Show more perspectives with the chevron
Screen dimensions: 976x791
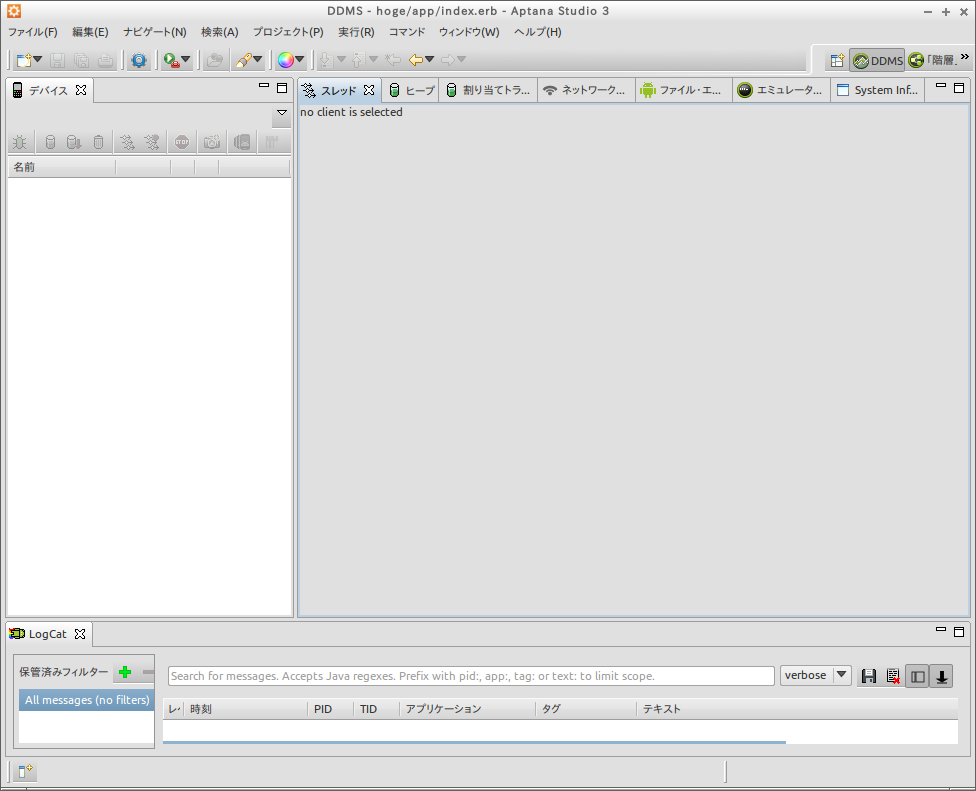click(x=965, y=57)
